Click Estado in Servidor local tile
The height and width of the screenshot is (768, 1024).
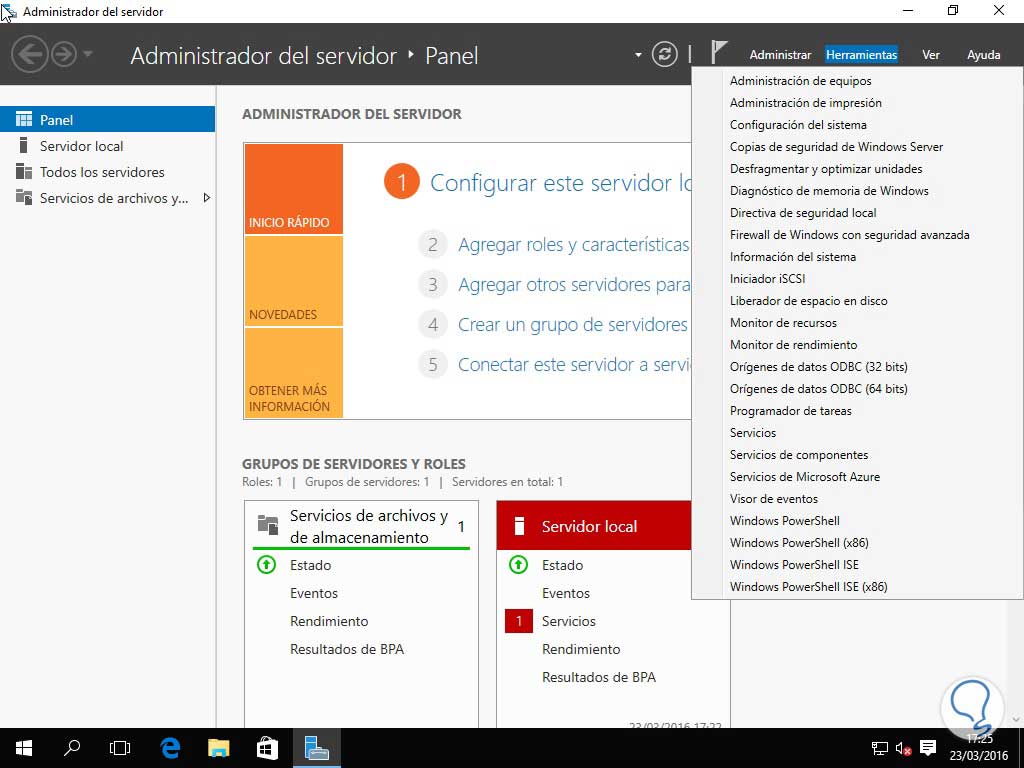click(562, 565)
